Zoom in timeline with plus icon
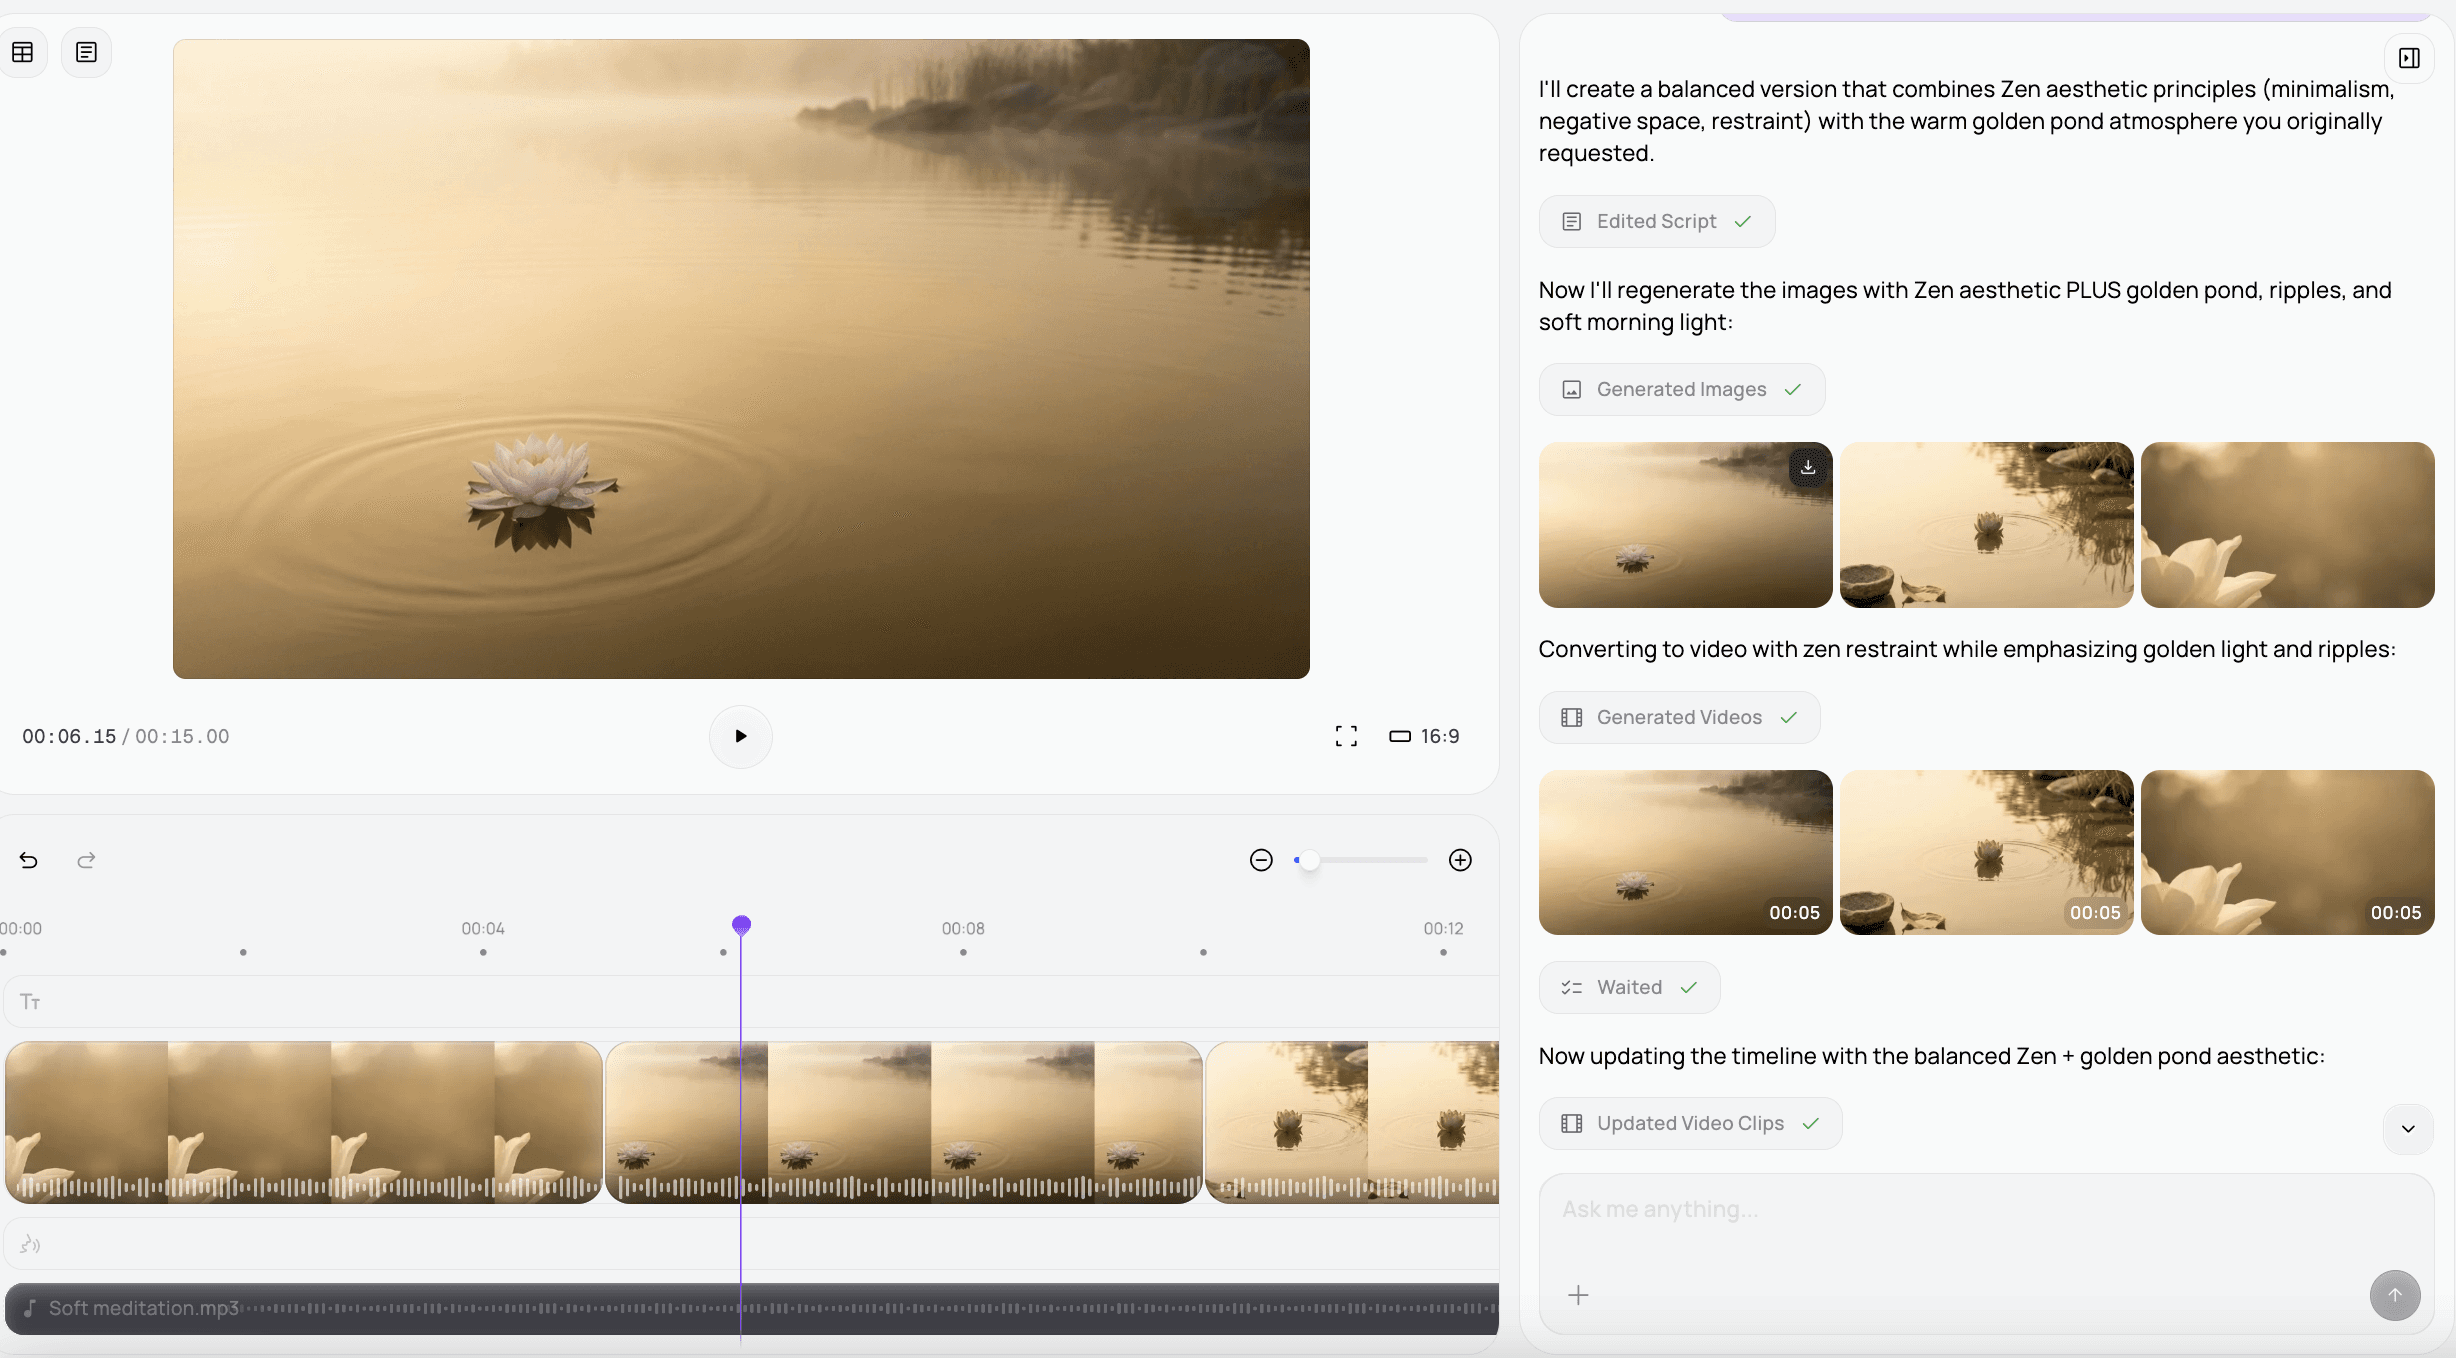 [1460, 860]
